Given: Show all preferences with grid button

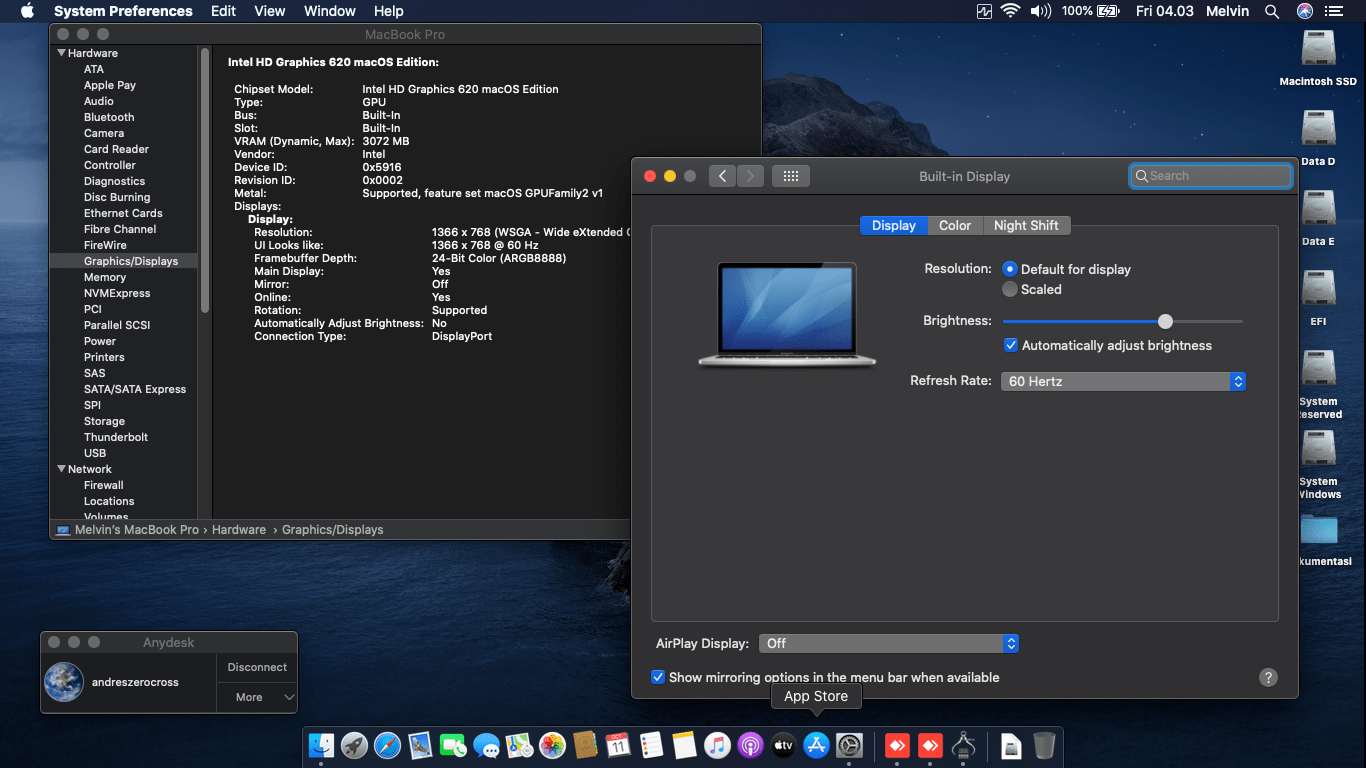Looking at the screenshot, I should click(x=791, y=176).
